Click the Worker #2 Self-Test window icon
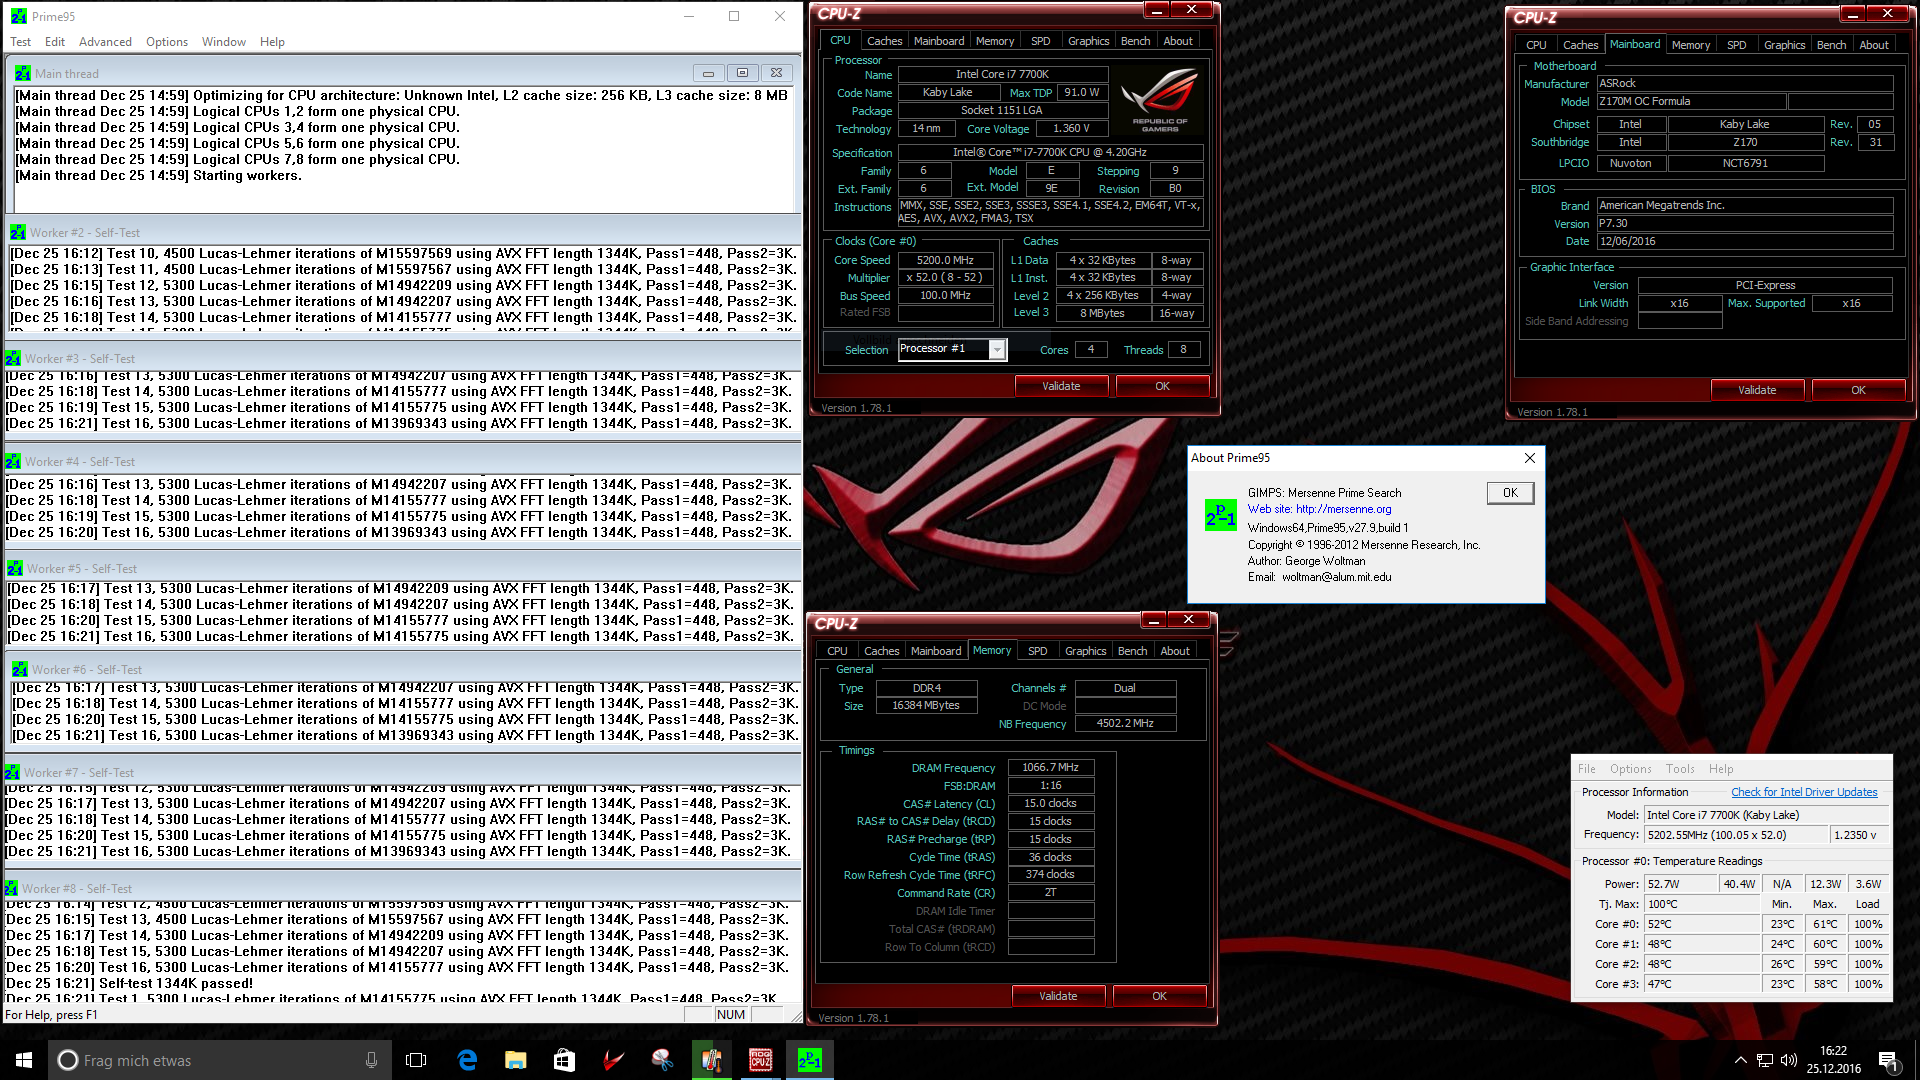Image resolution: width=1920 pixels, height=1080 pixels. [18, 232]
